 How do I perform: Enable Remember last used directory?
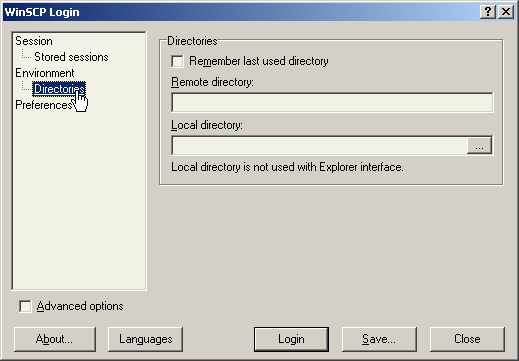(177, 61)
